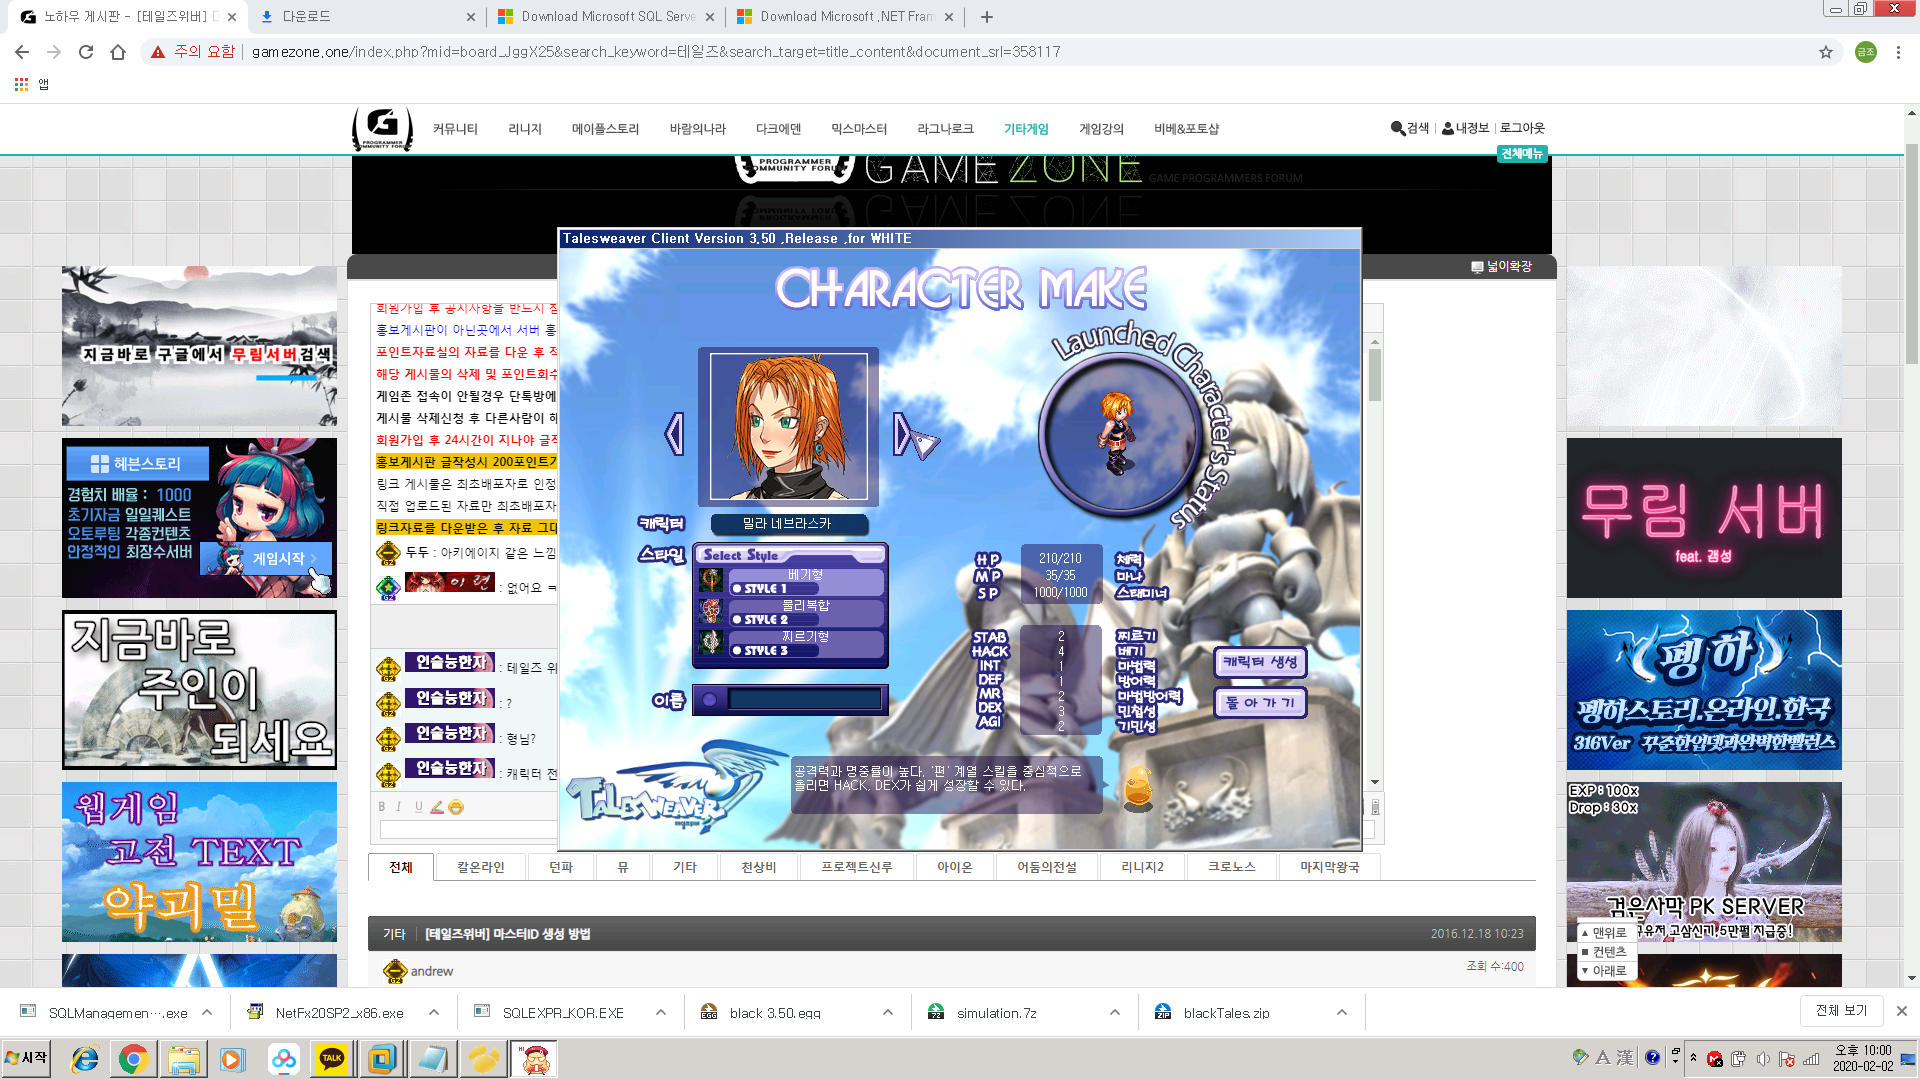The width and height of the screenshot is (1920, 1080).
Task: Open KakaoTalk from taskbar
Action: 332,1059
